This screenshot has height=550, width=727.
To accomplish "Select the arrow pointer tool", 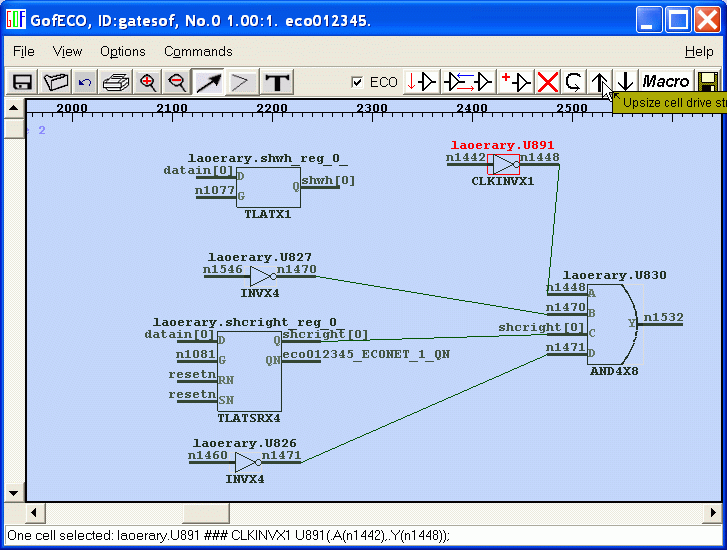I will point(209,82).
